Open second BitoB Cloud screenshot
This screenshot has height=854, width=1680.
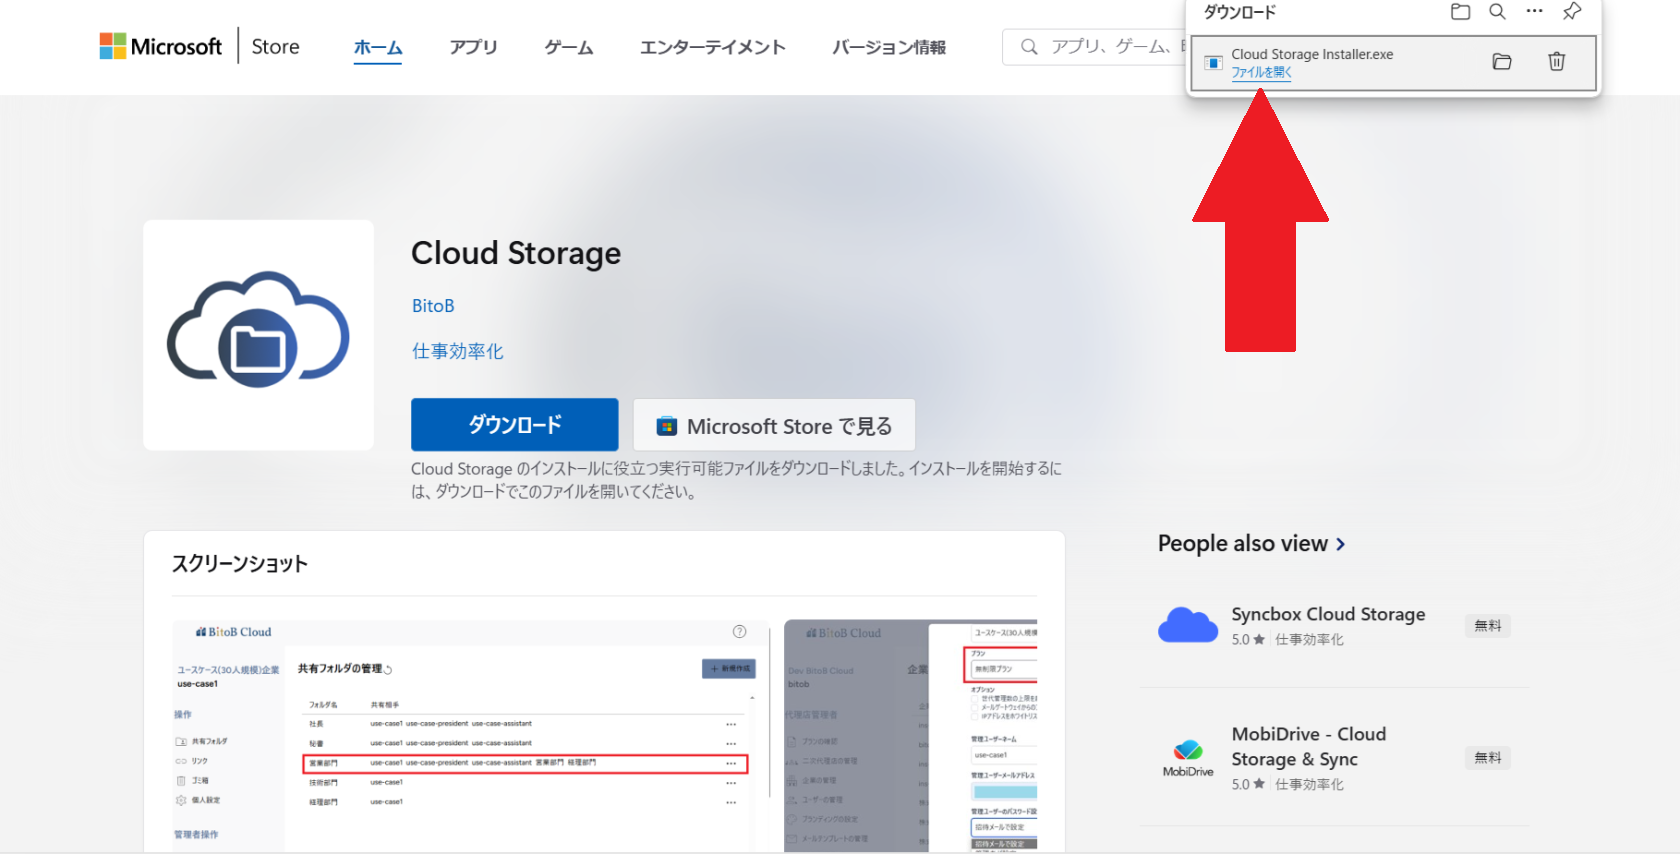[x=910, y=735]
